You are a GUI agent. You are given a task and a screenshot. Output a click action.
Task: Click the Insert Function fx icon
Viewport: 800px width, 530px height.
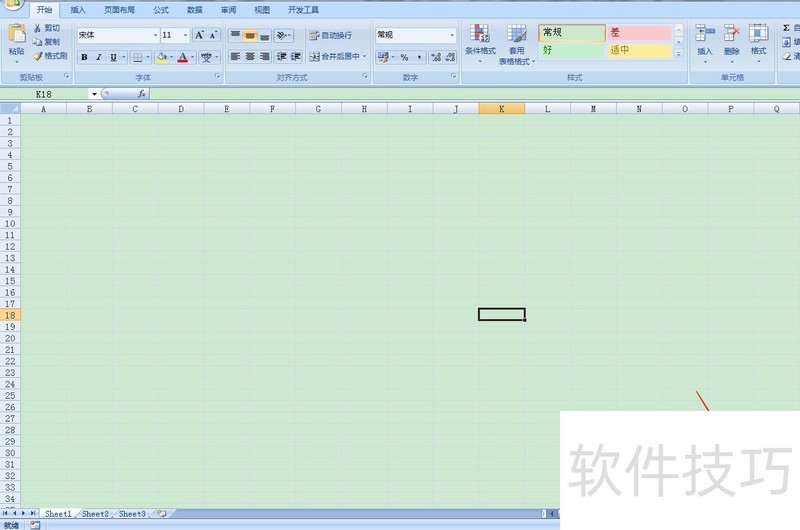tap(142, 93)
